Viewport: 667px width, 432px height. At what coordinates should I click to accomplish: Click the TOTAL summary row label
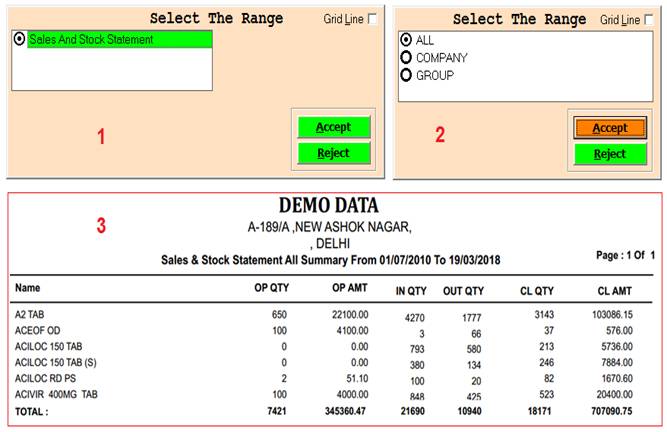pos(33,410)
